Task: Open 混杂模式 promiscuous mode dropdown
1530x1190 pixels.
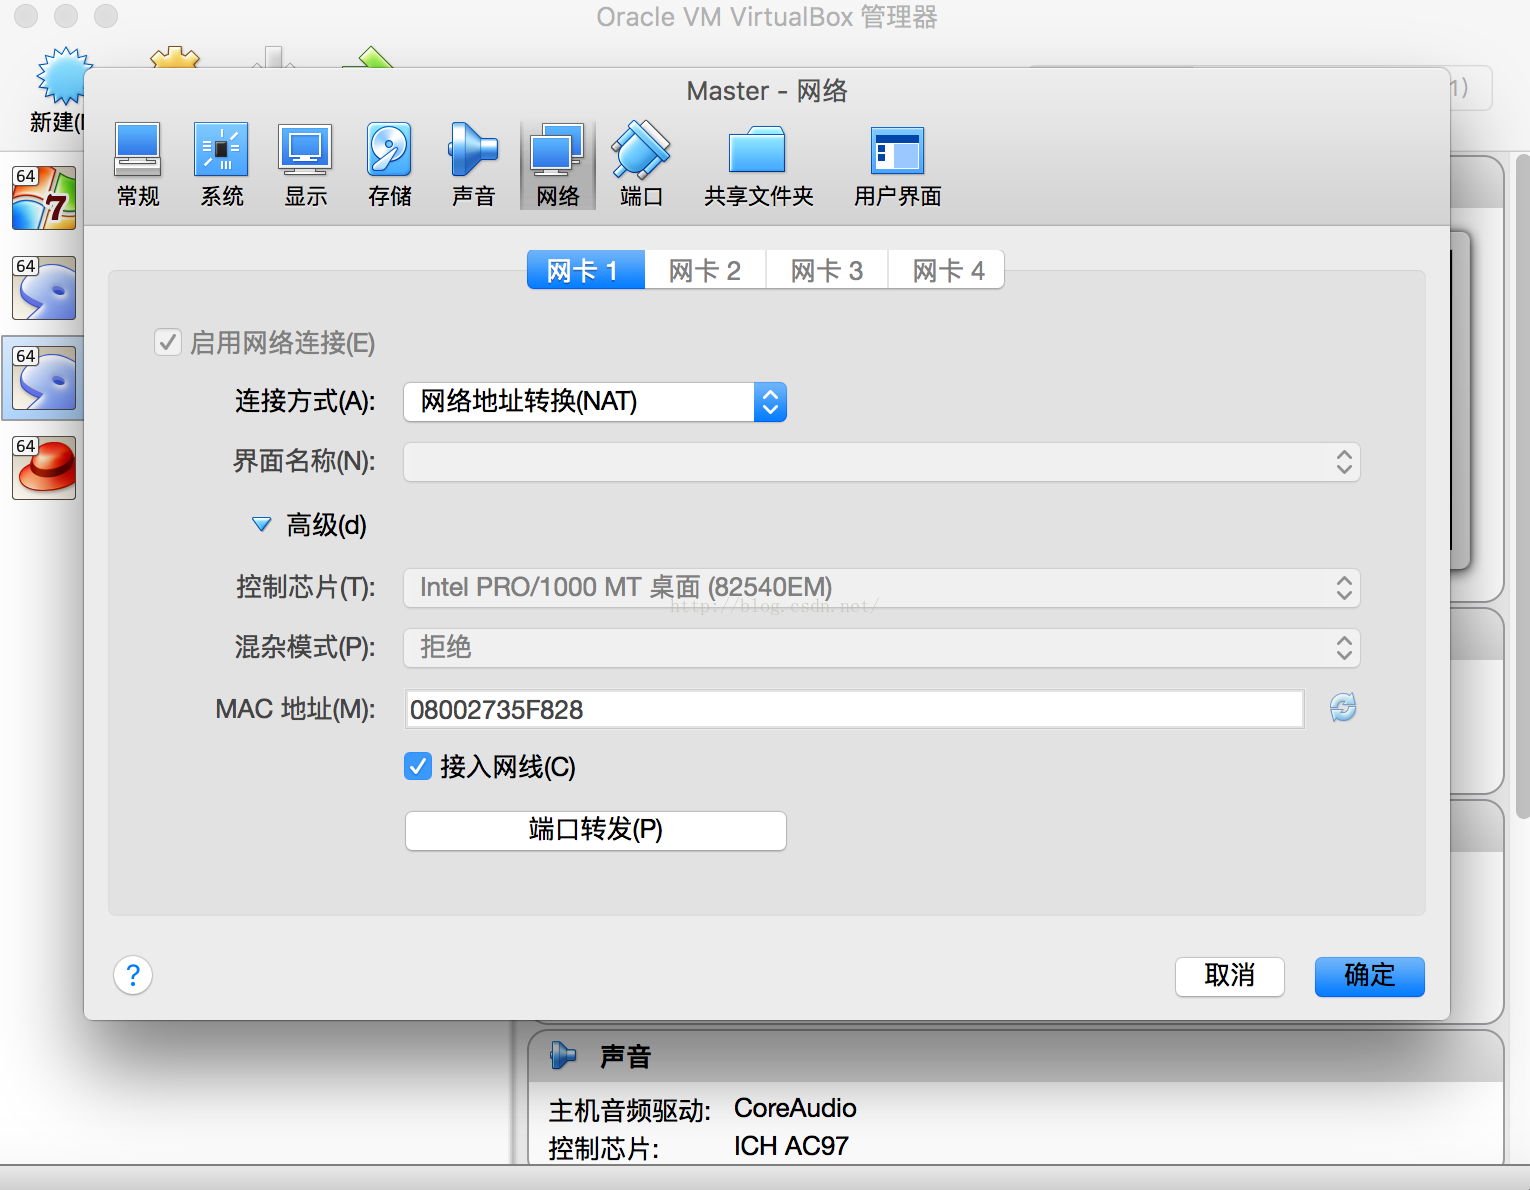Action: coord(882,647)
